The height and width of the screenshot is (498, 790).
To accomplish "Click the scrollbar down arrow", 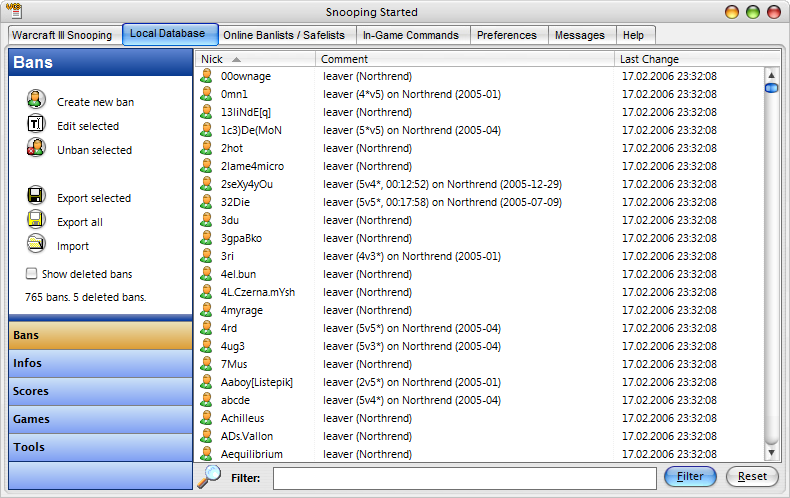I will pyautogui.click(x=771, y=453).
